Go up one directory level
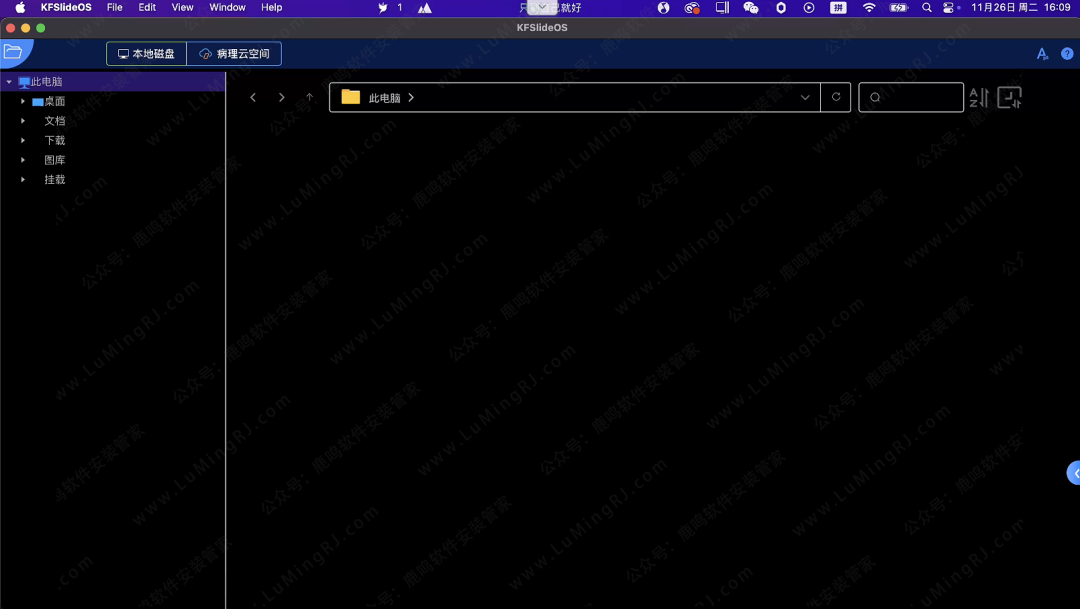Screen dimensions: 1080x609 pos(310,97)
